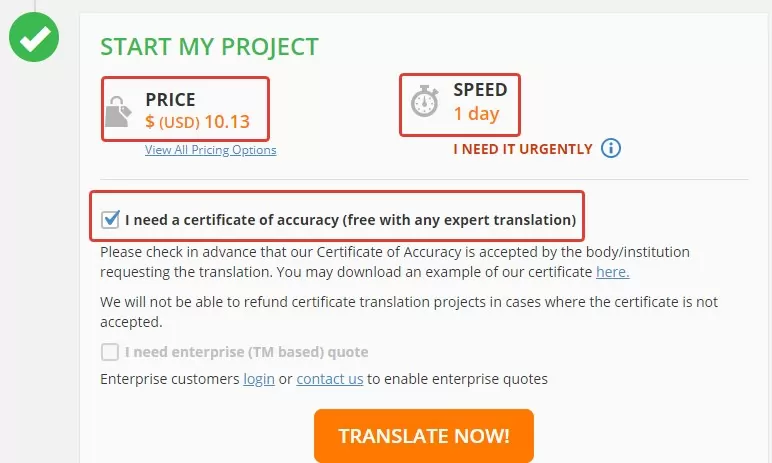This screenshot has width=772, height=463.
Task: Click the price tag icon
Action: click(118, 112)
